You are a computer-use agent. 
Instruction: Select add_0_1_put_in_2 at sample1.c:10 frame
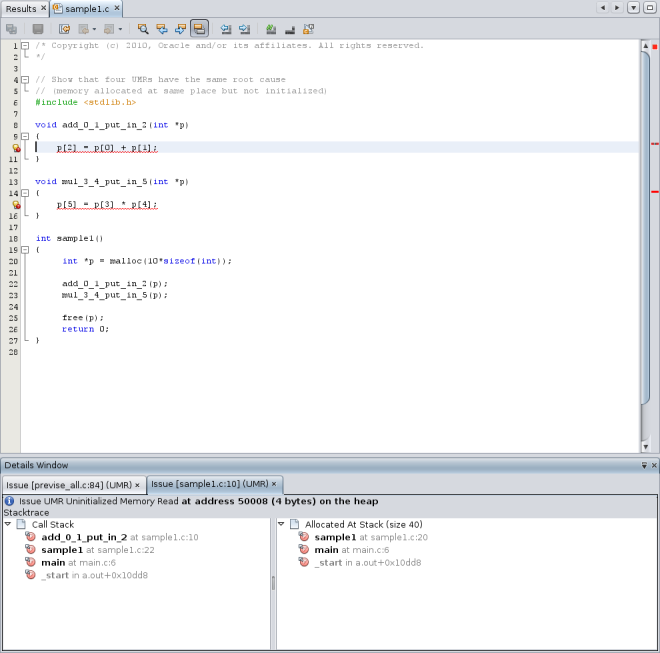pyautogui.click(x=120, y=537)
